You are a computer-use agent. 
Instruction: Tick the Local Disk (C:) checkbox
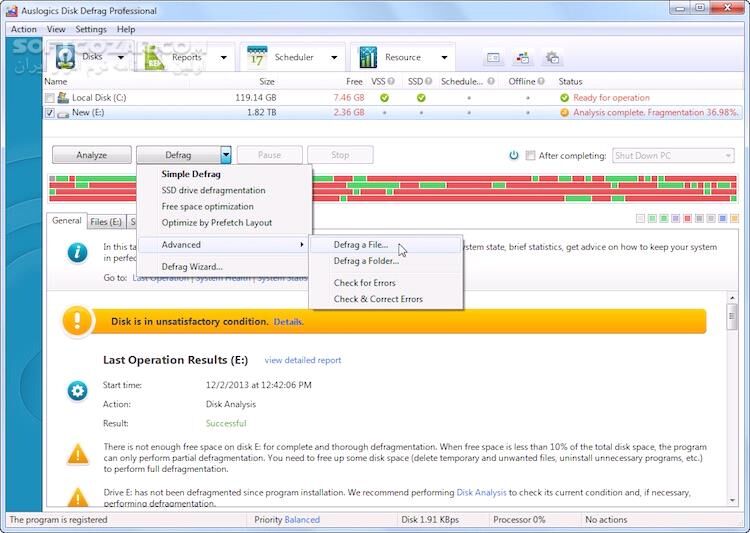coord(49,98)
